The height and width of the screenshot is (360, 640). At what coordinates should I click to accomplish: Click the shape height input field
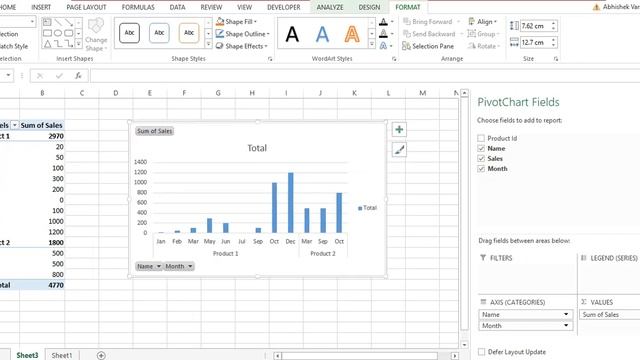[x=534, y=26]
